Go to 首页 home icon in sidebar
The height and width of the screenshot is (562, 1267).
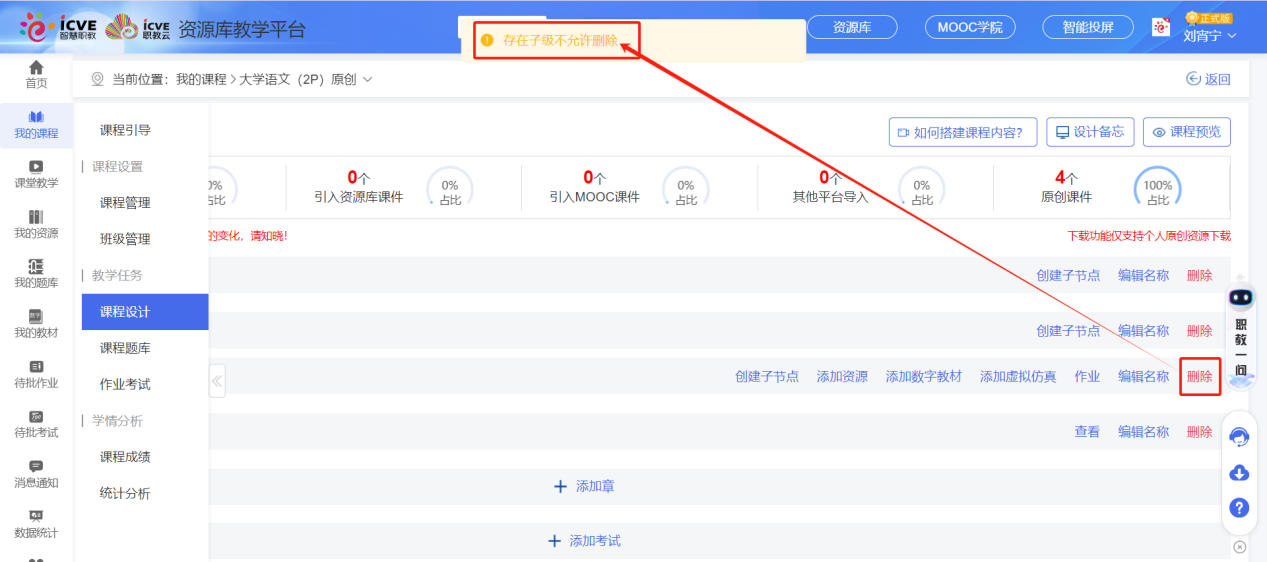36,74
